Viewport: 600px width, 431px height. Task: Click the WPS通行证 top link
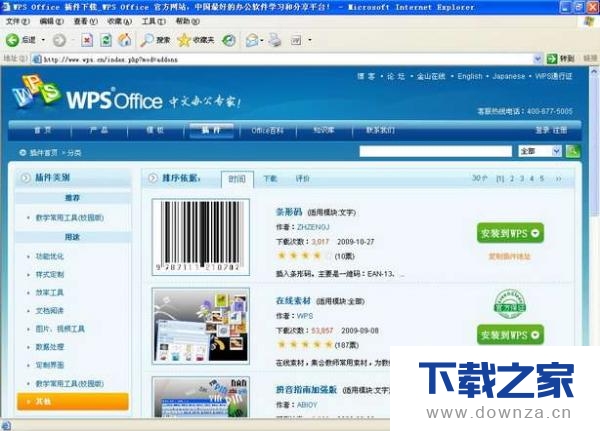point(553,76)
